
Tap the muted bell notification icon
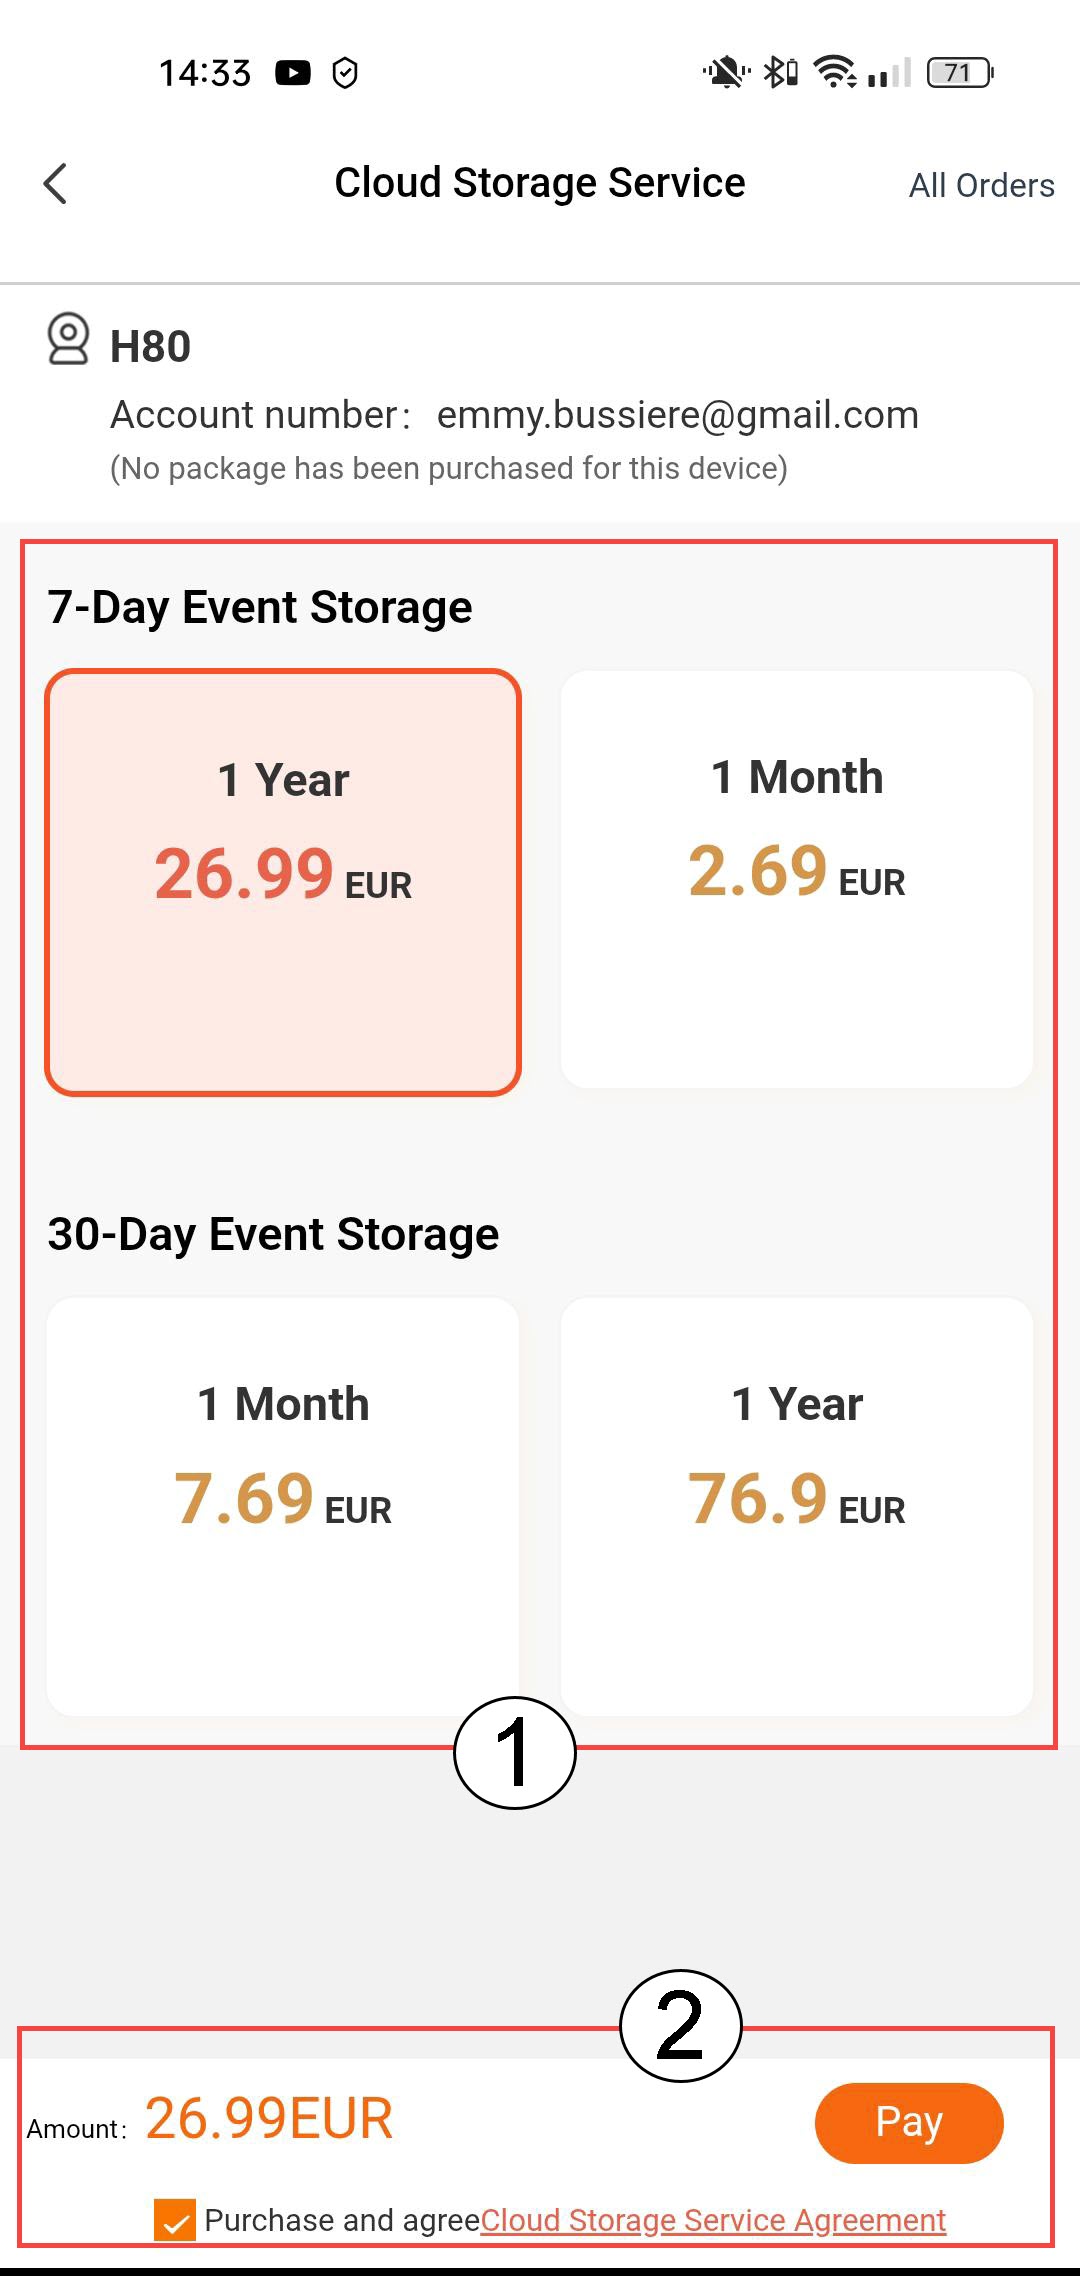pyautogui.click(x=725, y=73)
